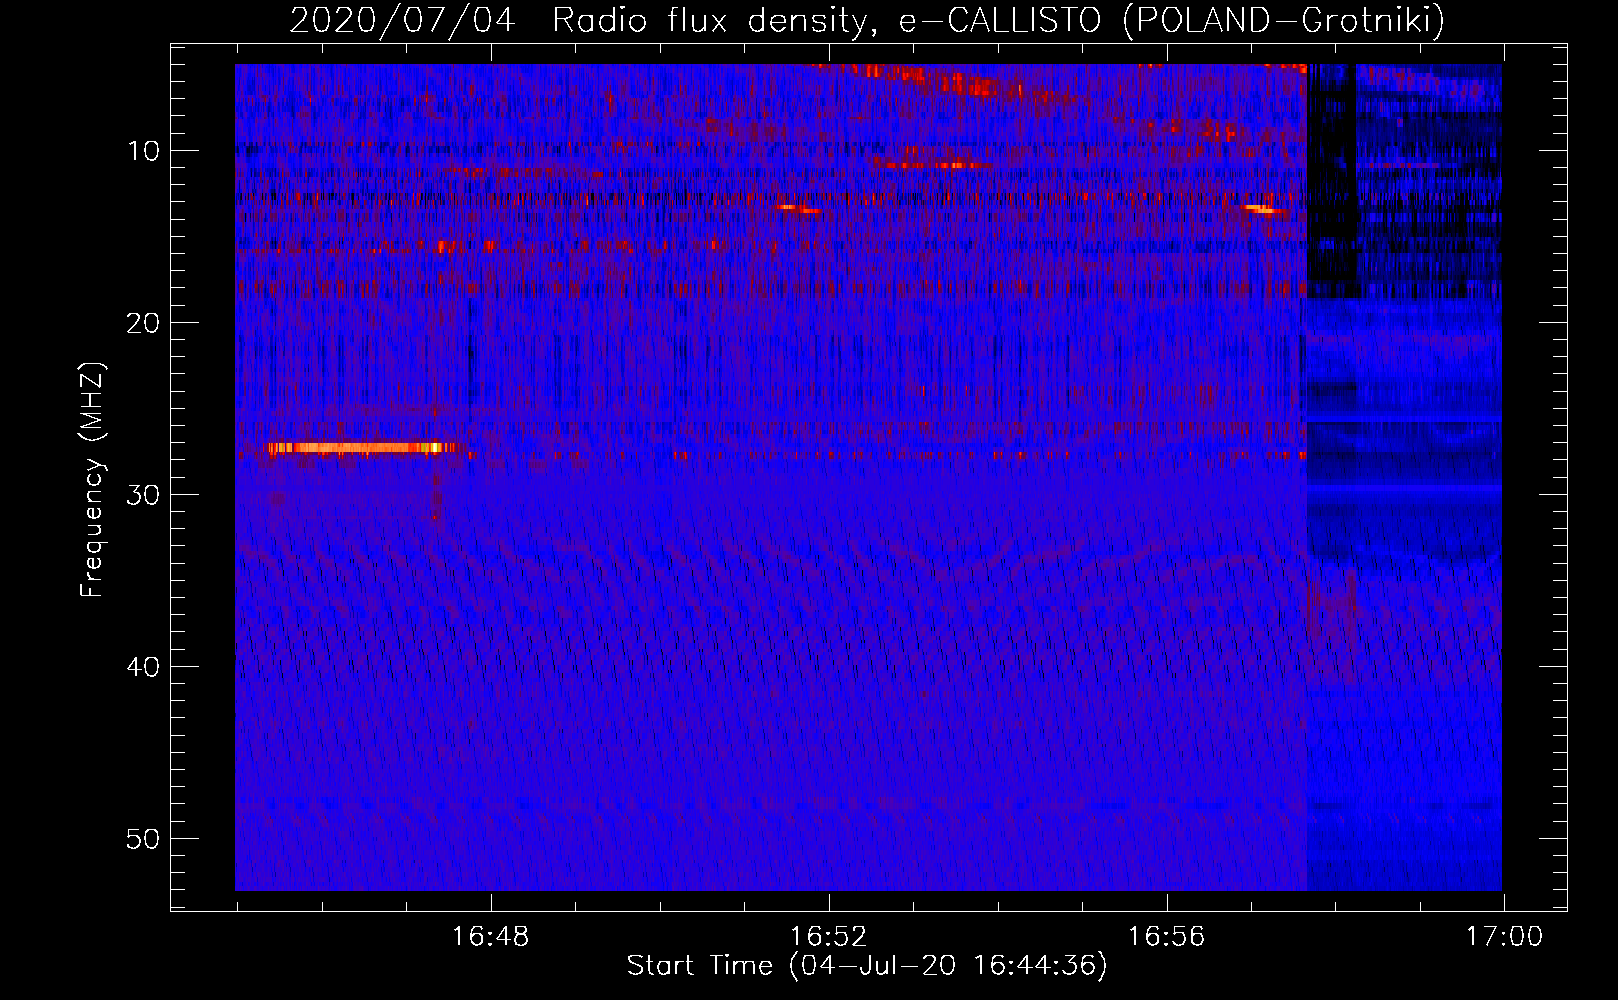The height and width of the screenshot is (1000, 1618).
Task: Click the 10 MHz frequency tick label
Action: (x=143, y=151)
